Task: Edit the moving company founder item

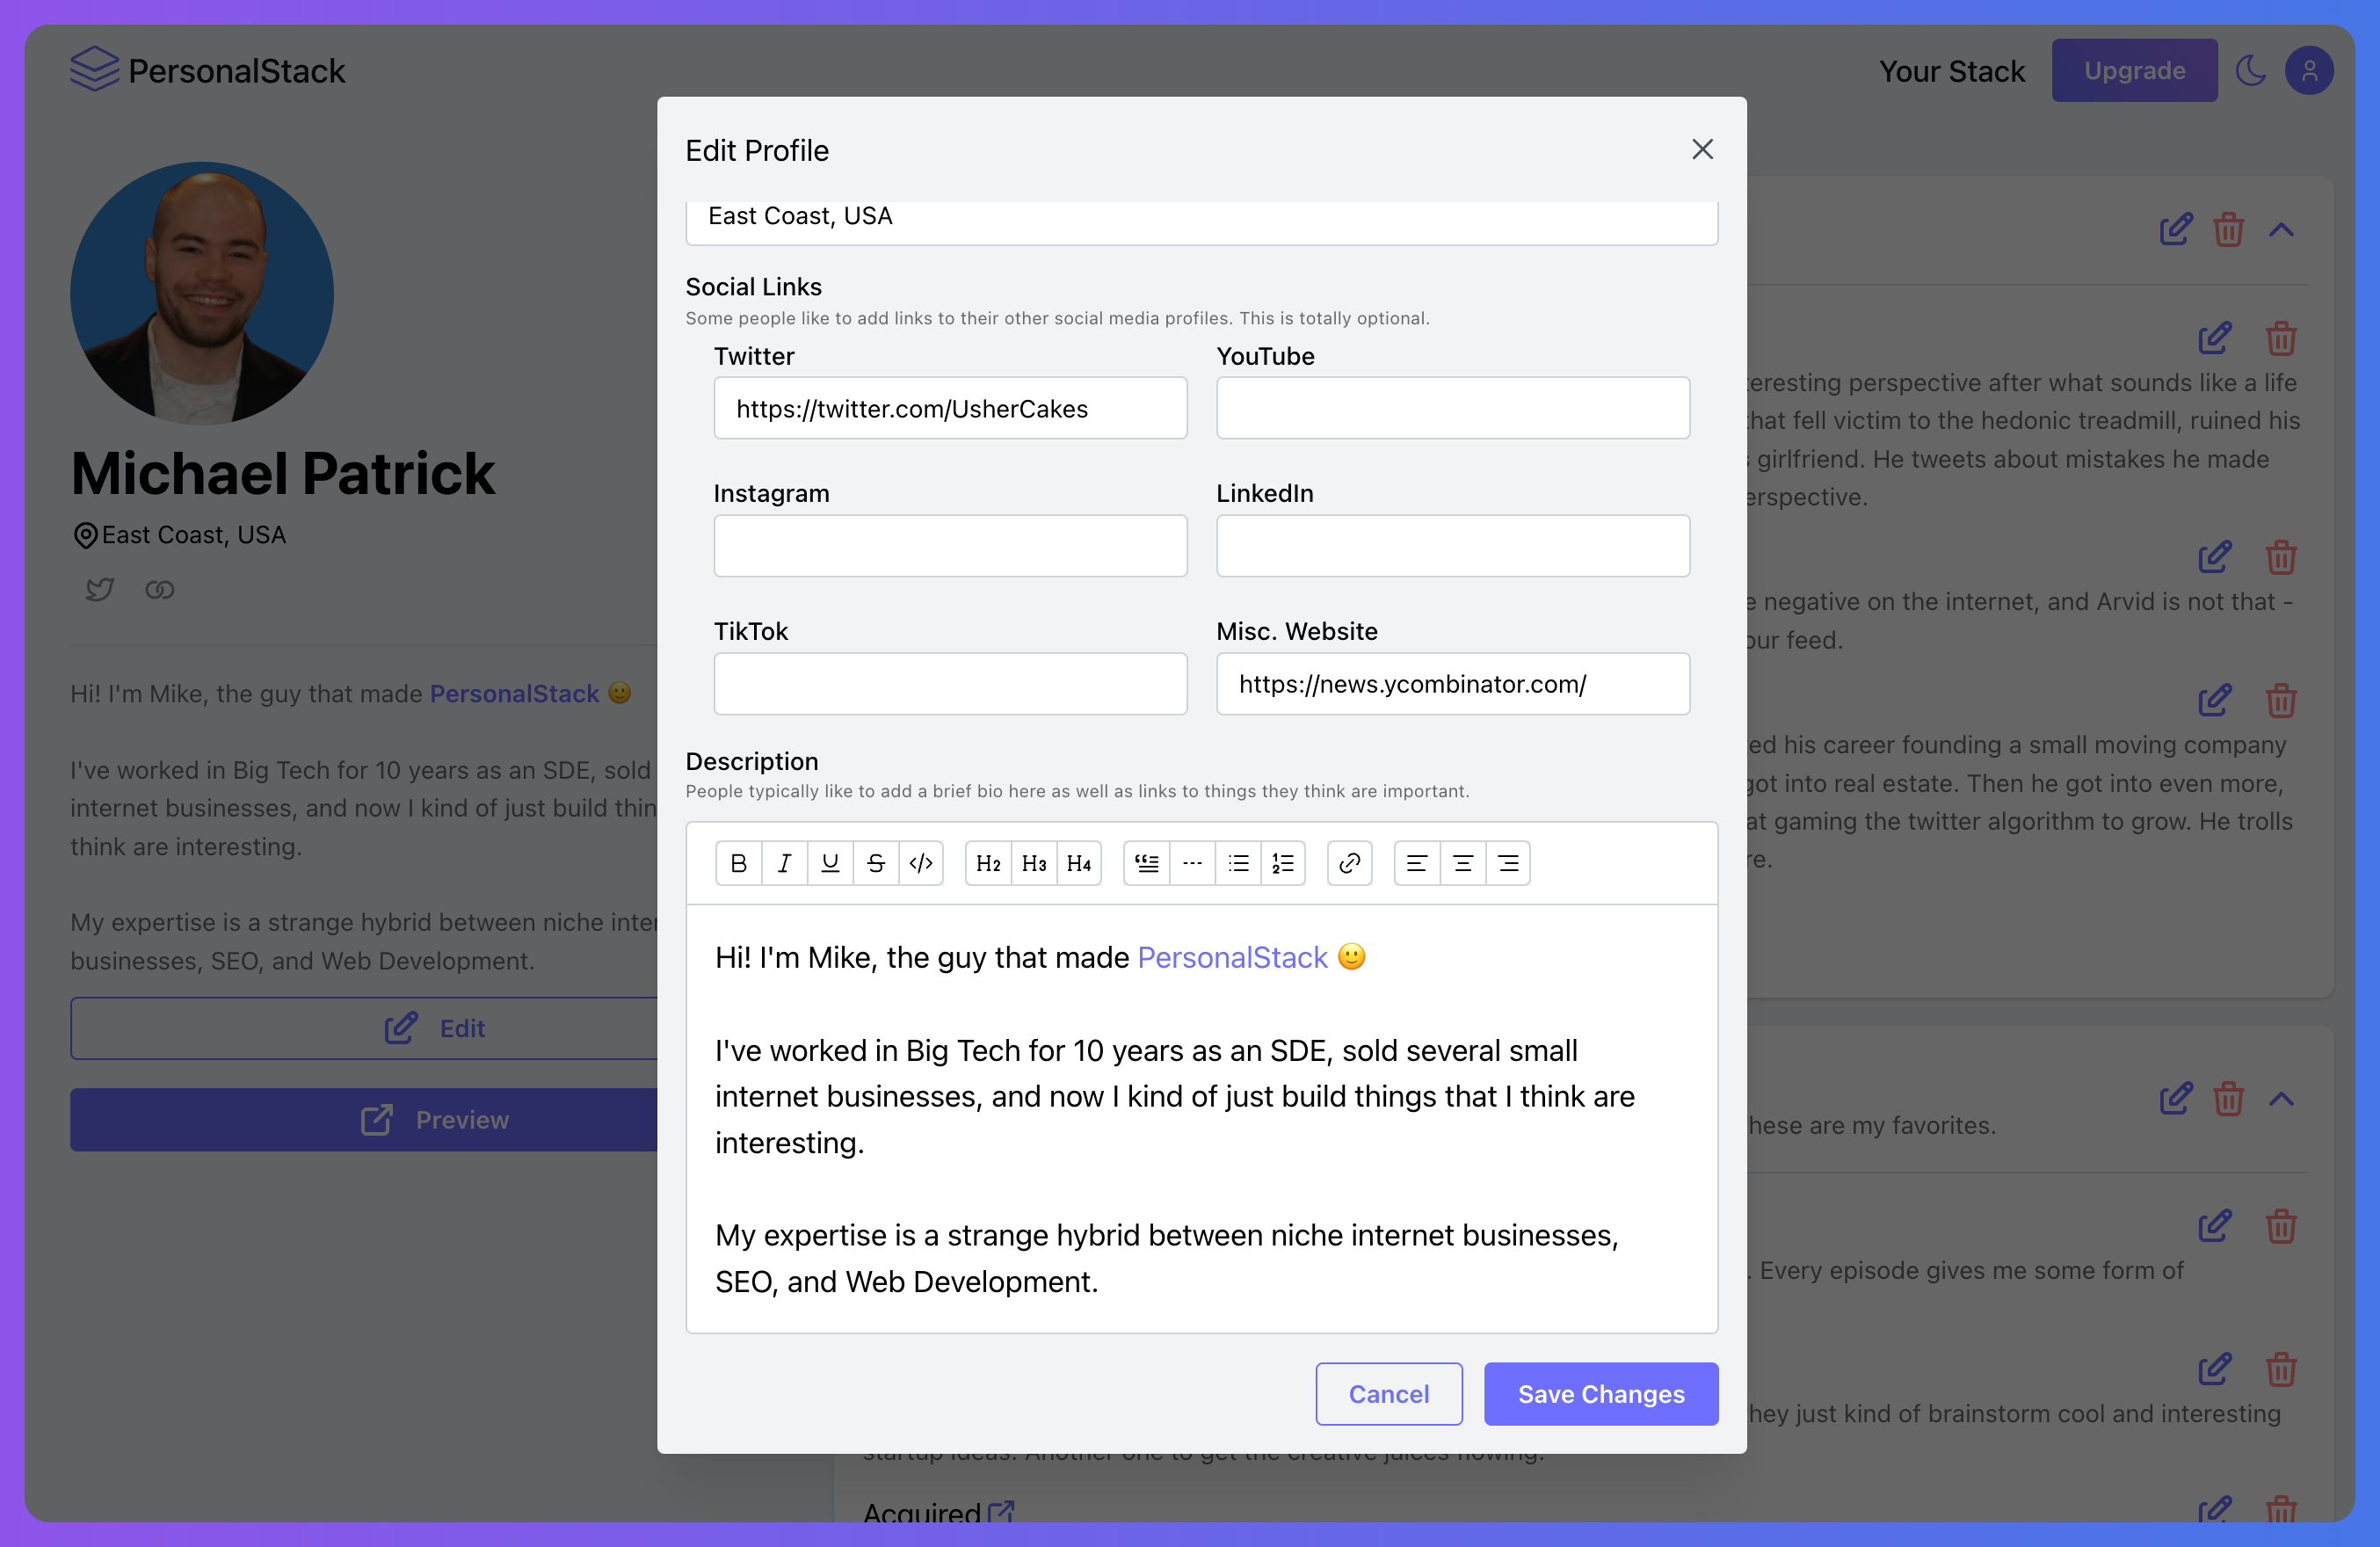Action: (x=2215, y=700)
